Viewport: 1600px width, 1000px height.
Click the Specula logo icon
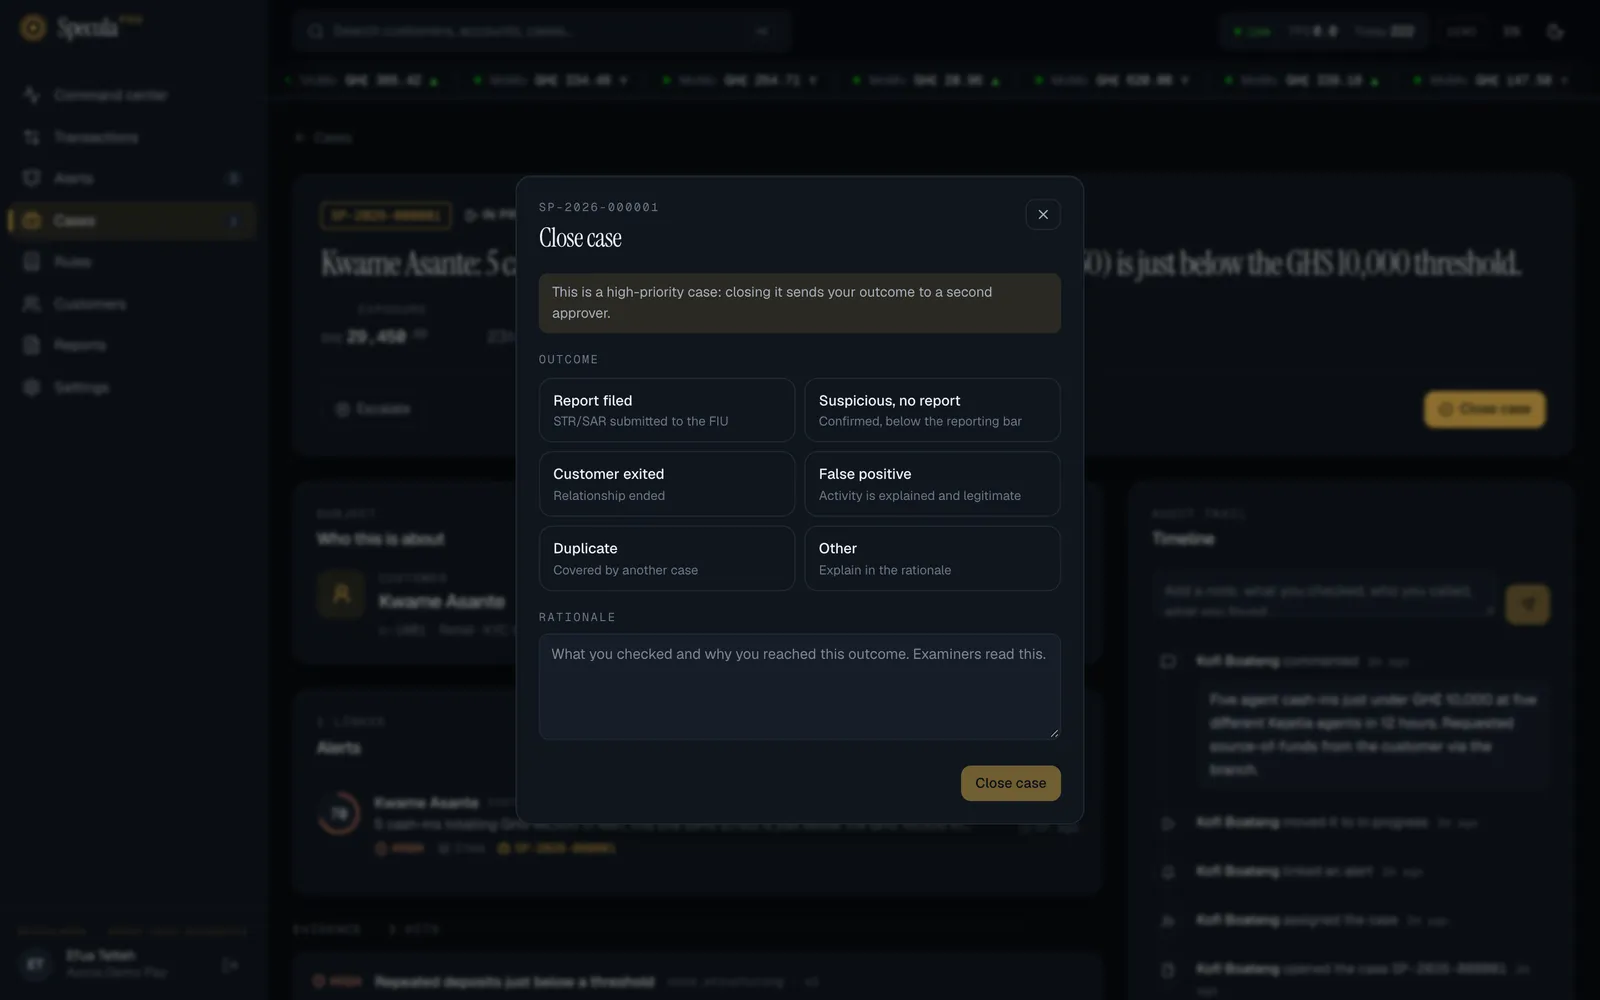pyautogui.click(x=33, y=28)
